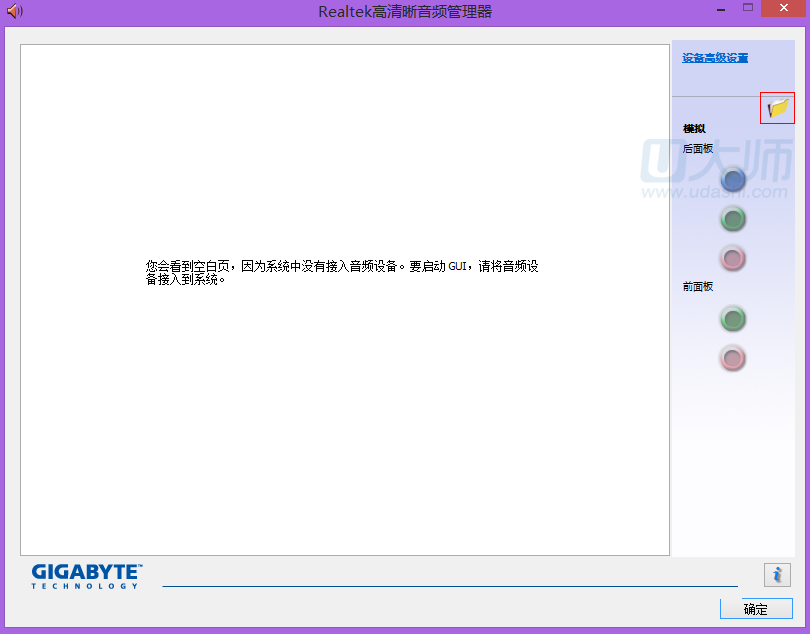This screenshot has width=810, height=634.
Task: Click the GIGABYTE Technology logo
Action: [x=87, y=576]
